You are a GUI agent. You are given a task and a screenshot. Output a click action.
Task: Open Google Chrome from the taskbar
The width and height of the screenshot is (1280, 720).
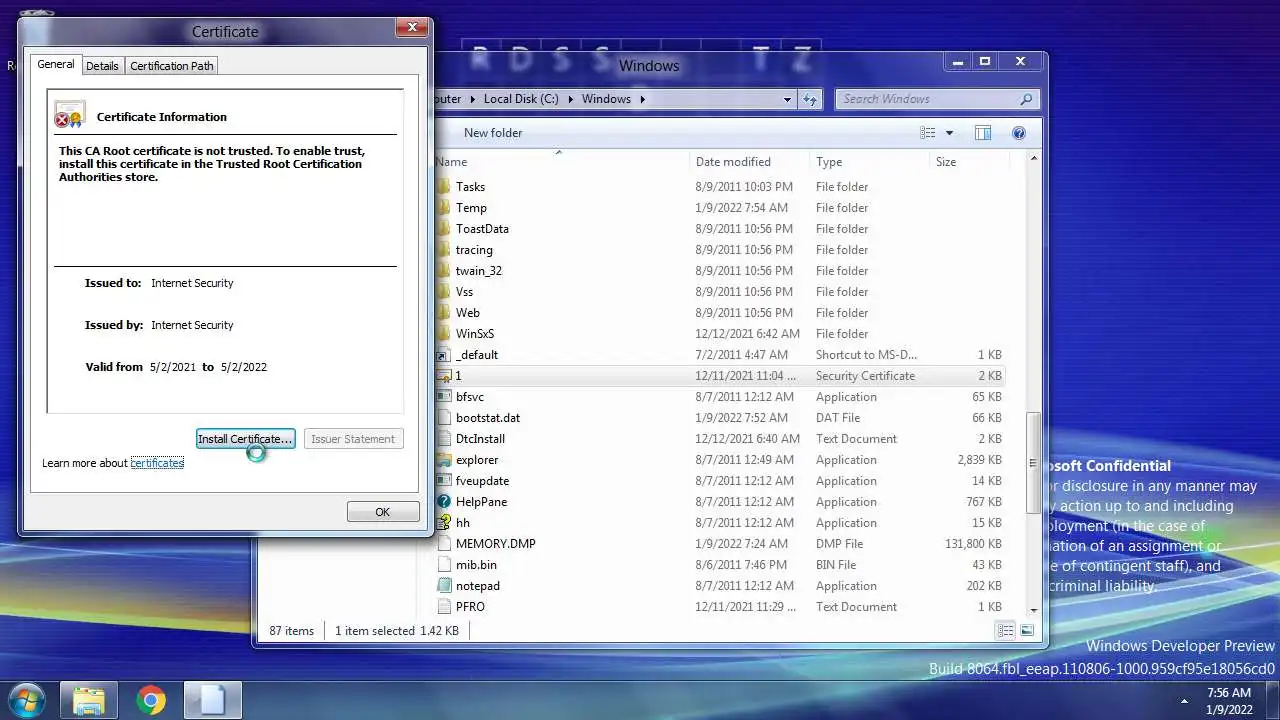(x=151, y=700)
